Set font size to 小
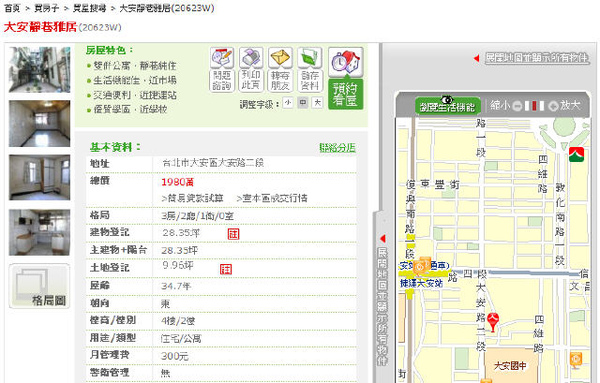 tap(288, 103)
